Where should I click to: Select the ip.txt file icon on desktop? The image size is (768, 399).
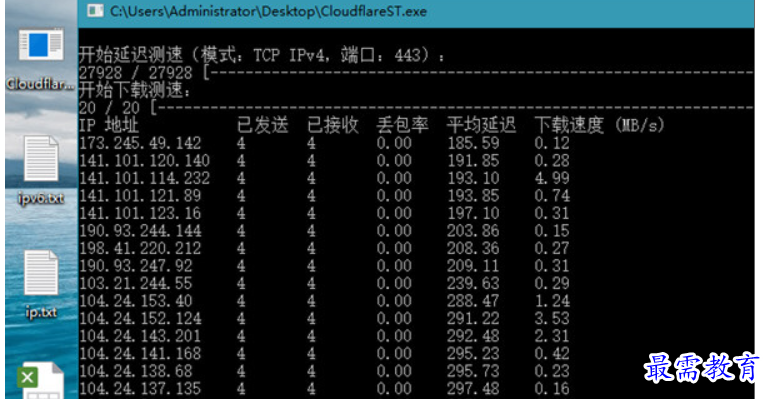[41, 274]
